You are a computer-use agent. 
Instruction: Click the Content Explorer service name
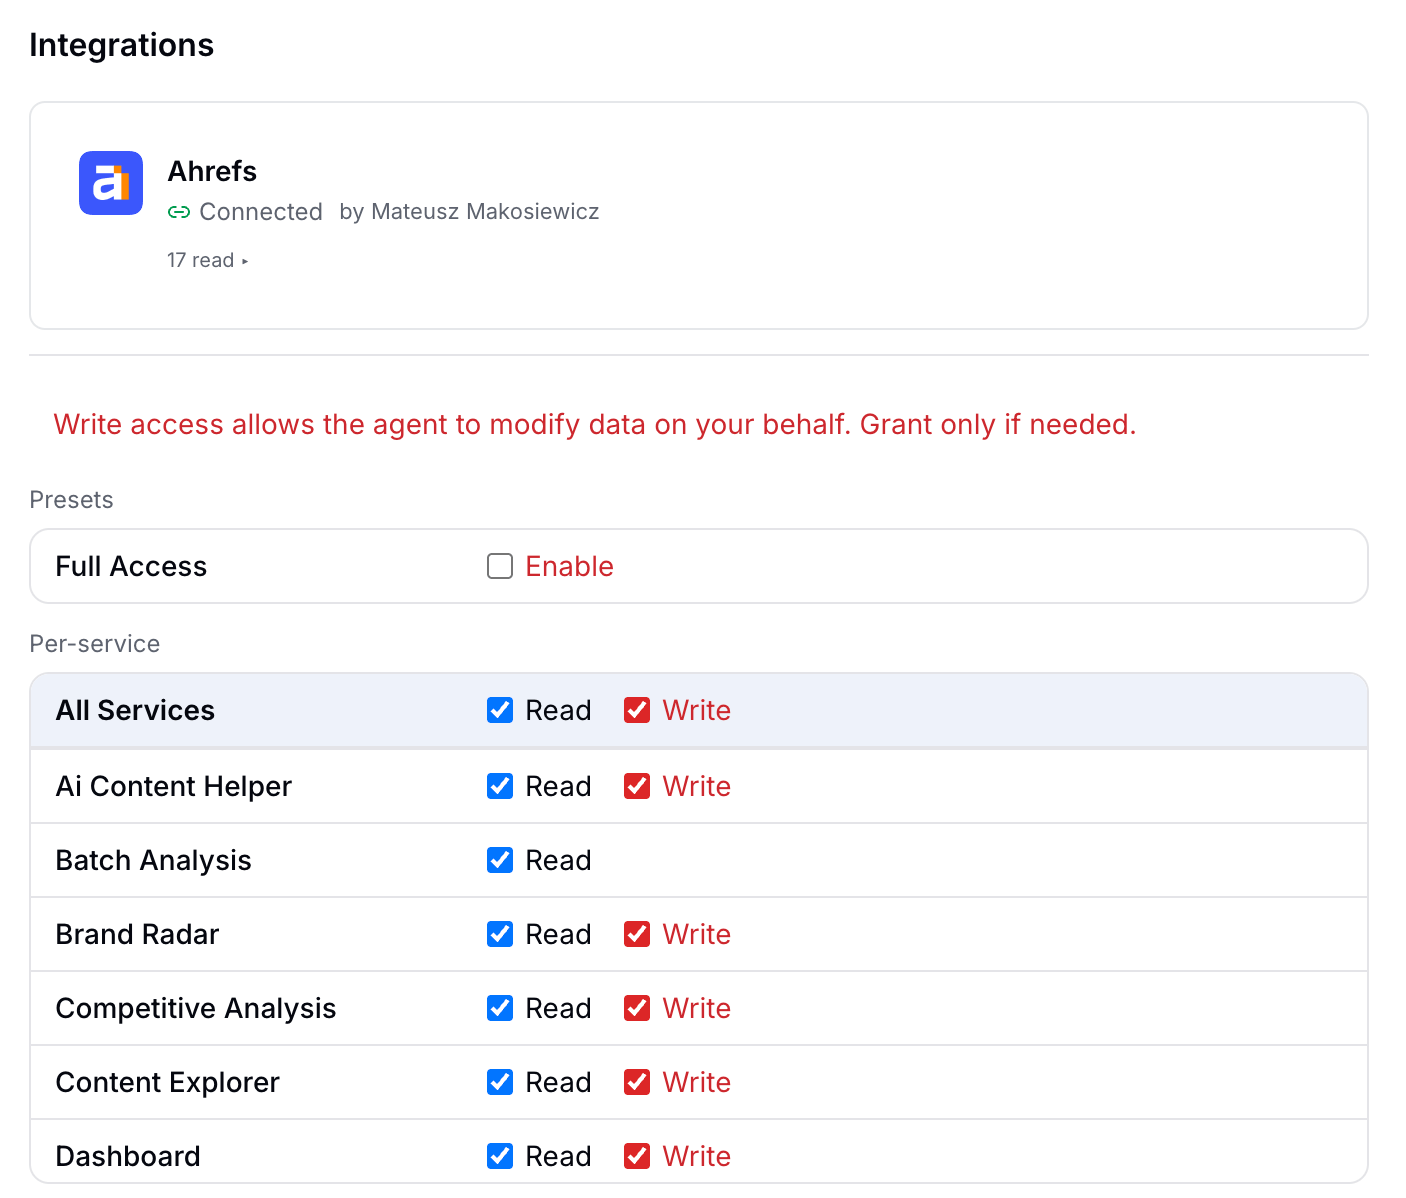click(x=167, y=1082)
